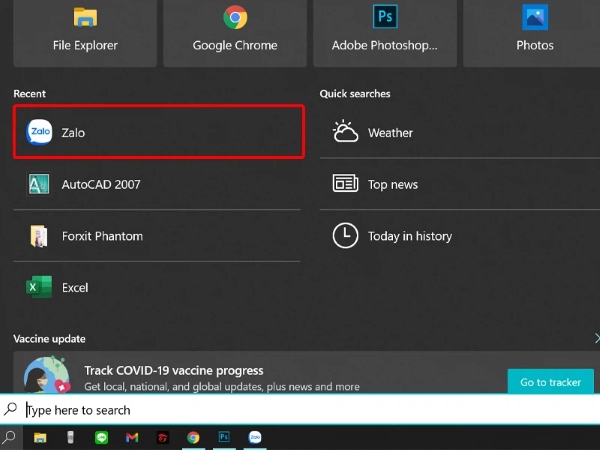This screenshot has width=600, height=450.
Task: Open the Adobe Photoshop app tile
Action: (385, 30)
